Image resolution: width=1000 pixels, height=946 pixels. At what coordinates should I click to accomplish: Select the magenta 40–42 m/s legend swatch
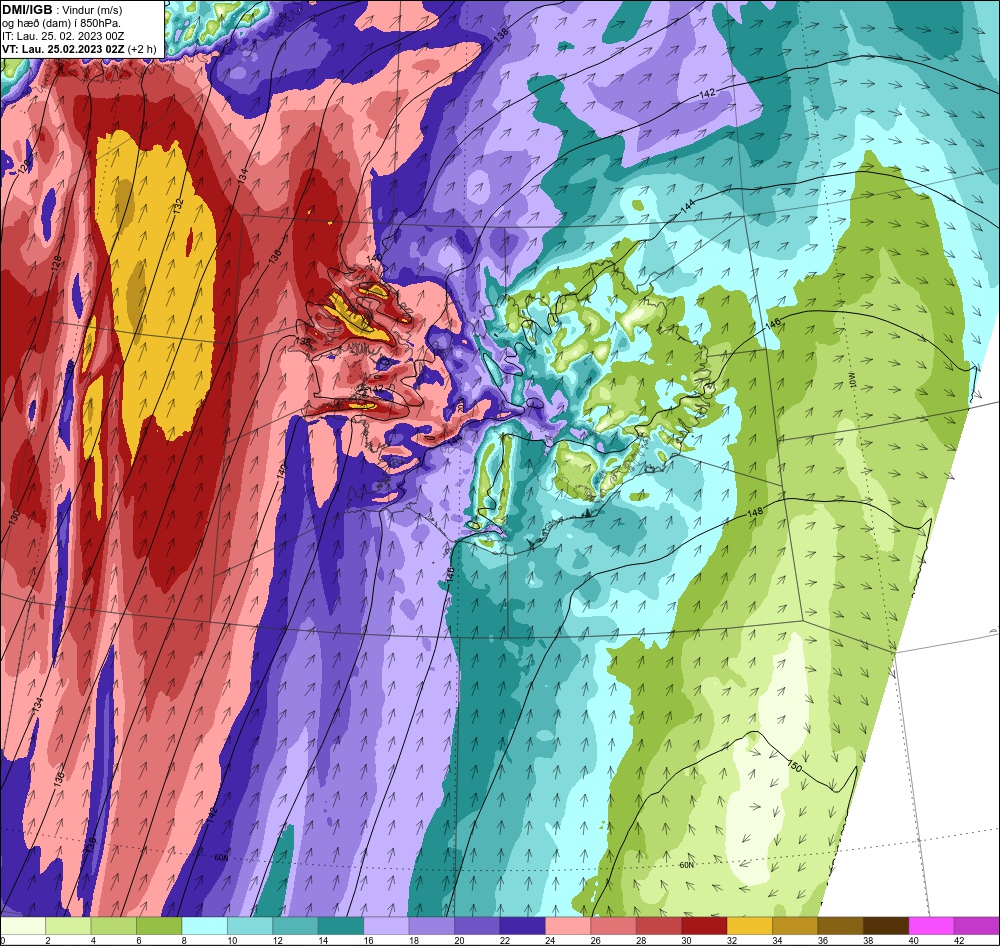tap(931, 926)
